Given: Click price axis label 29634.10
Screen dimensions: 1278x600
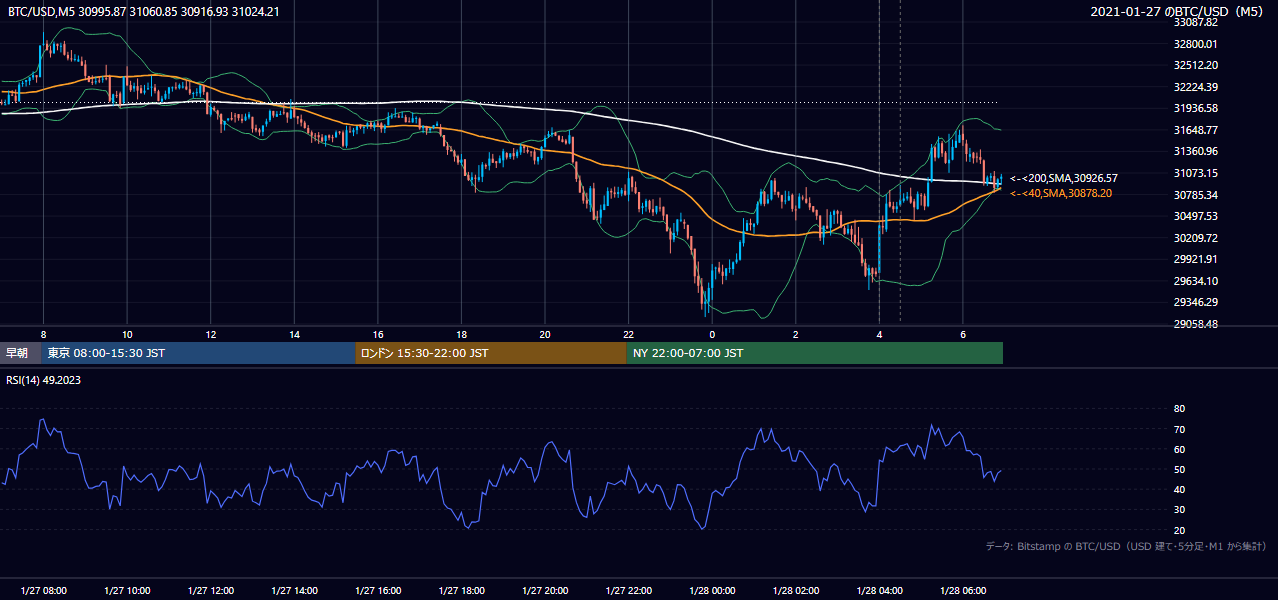Looking at the screenshot, I should coord(1196,281).
